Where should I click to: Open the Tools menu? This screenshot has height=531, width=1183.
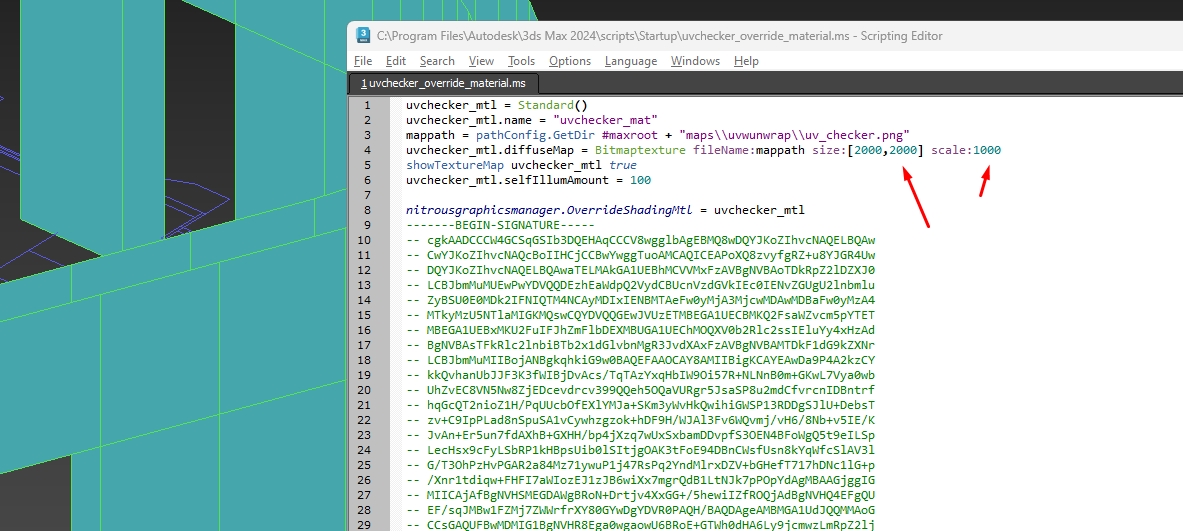521,61
